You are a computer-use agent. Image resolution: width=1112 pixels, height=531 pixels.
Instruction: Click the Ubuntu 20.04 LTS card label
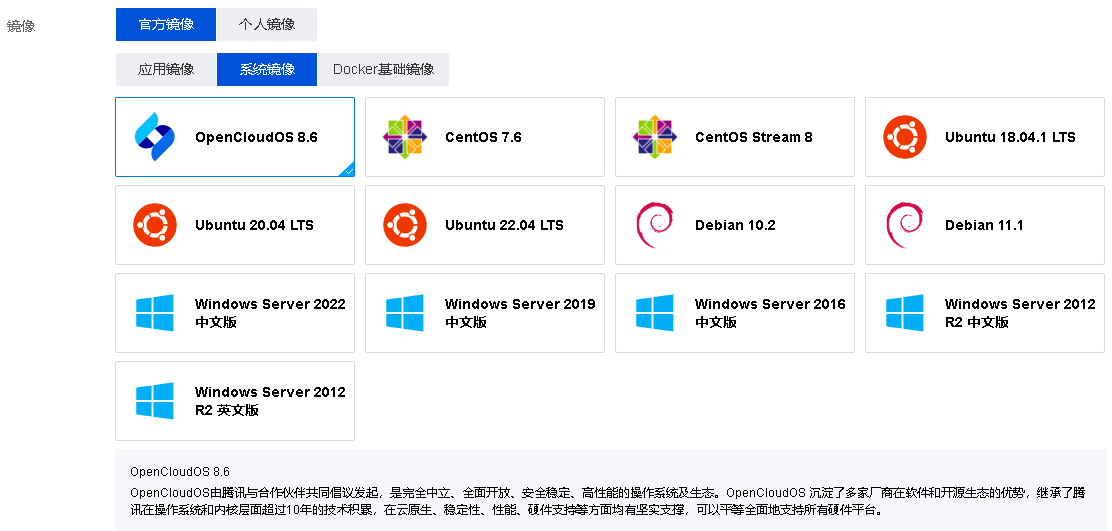[x=254, y=225]
